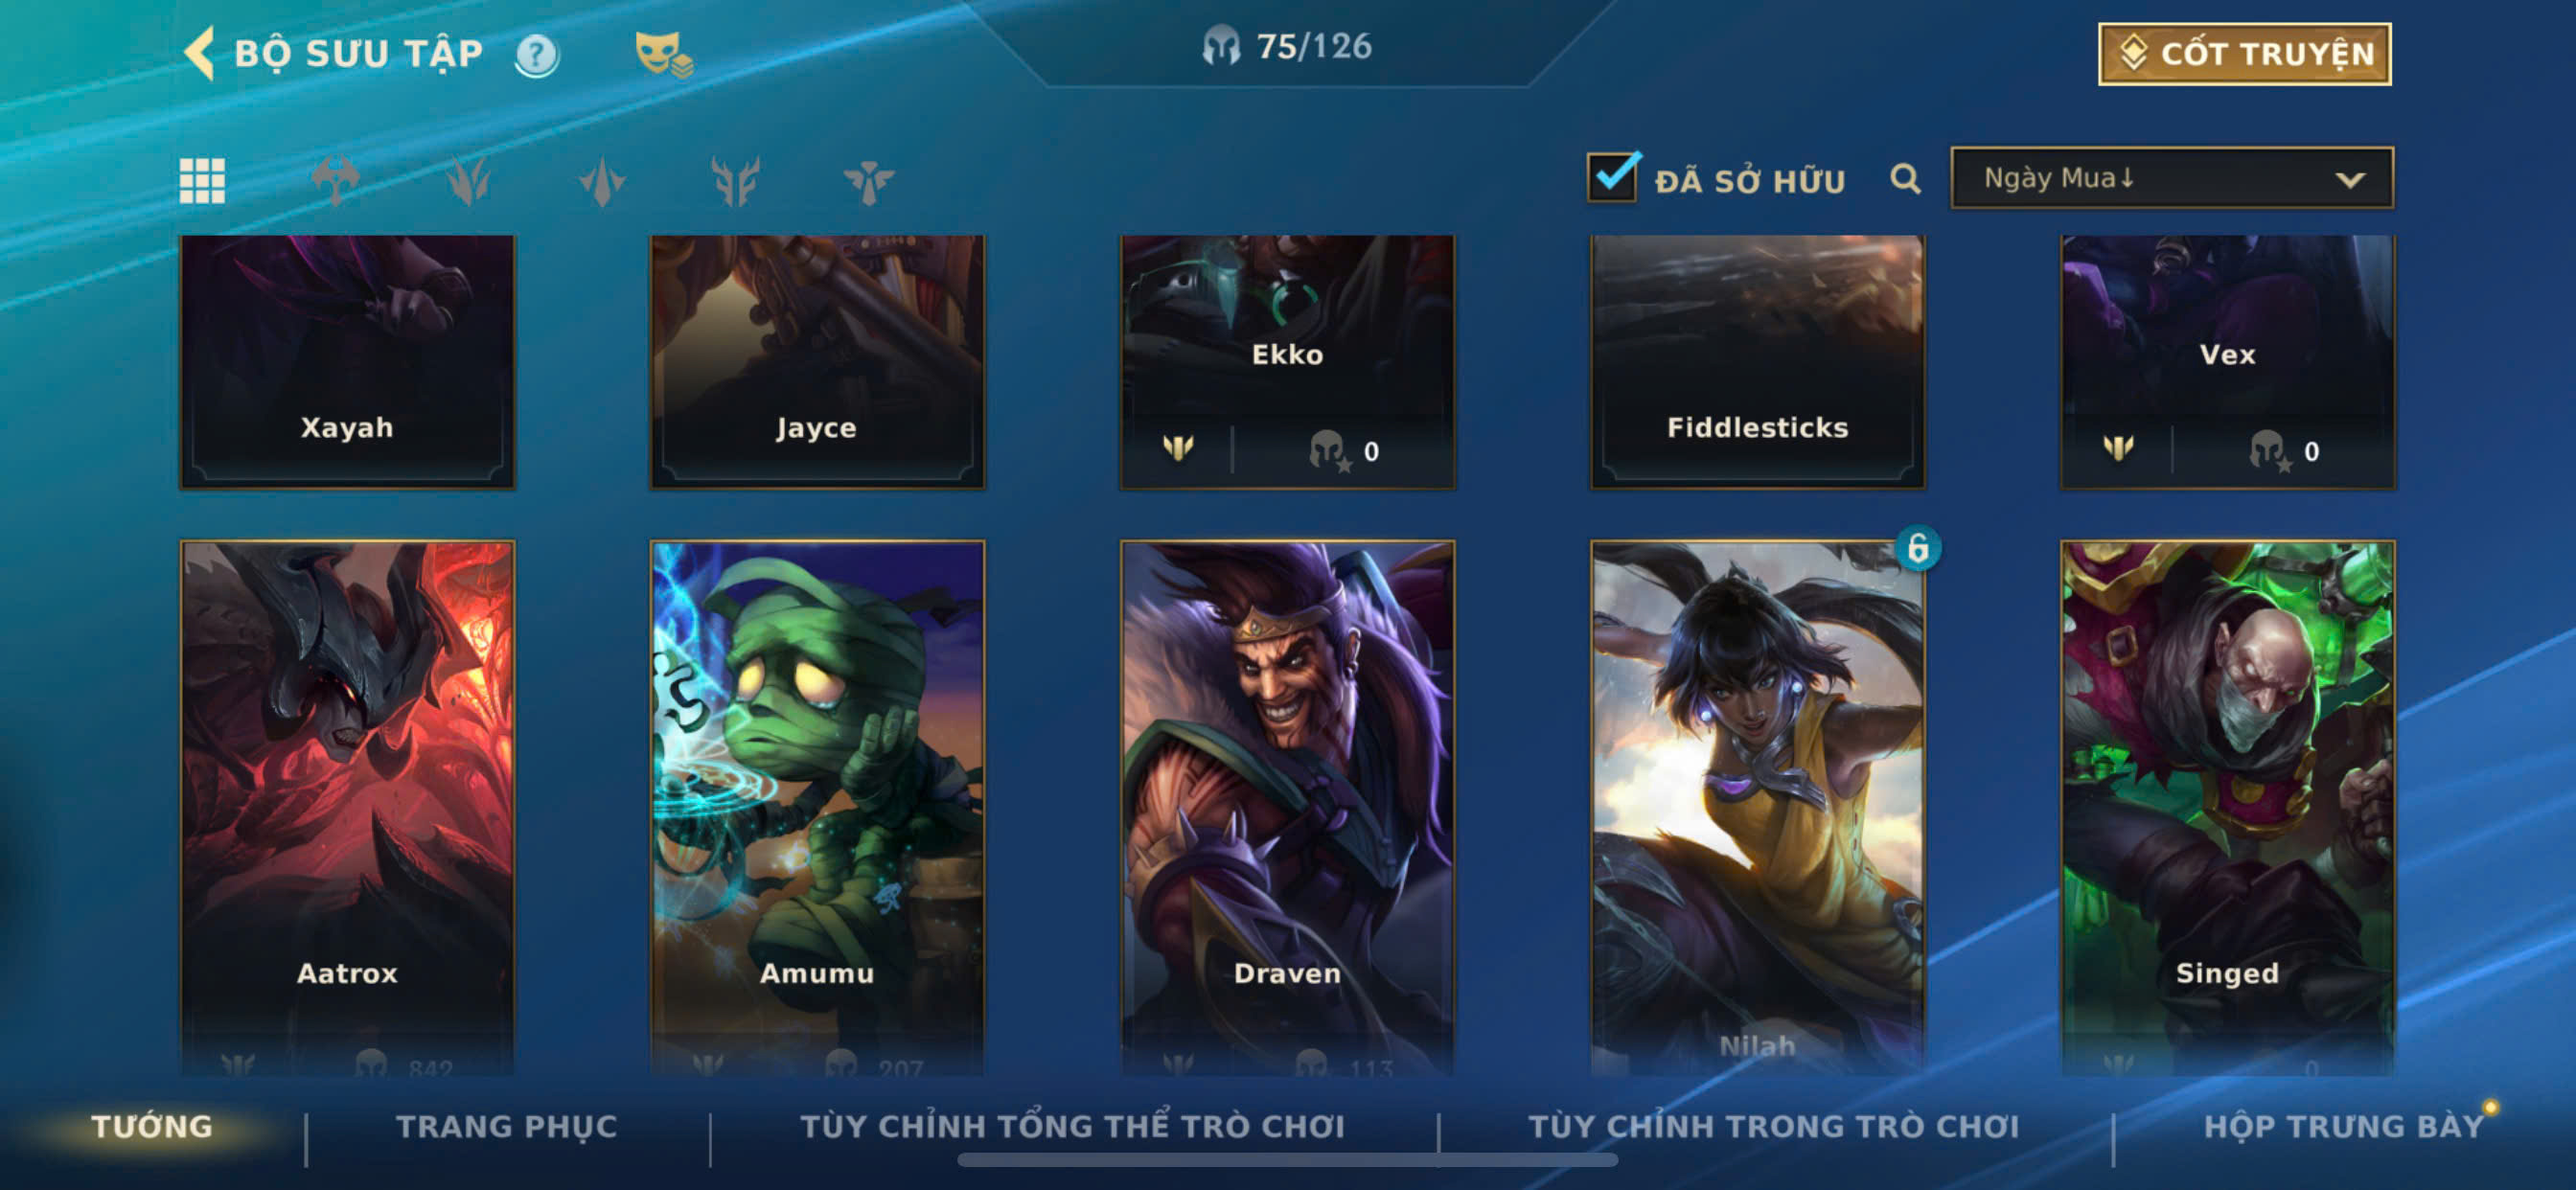Open the Nilah card with lock badge
2576x1190 pixels.
click(x=1757, y=806)
